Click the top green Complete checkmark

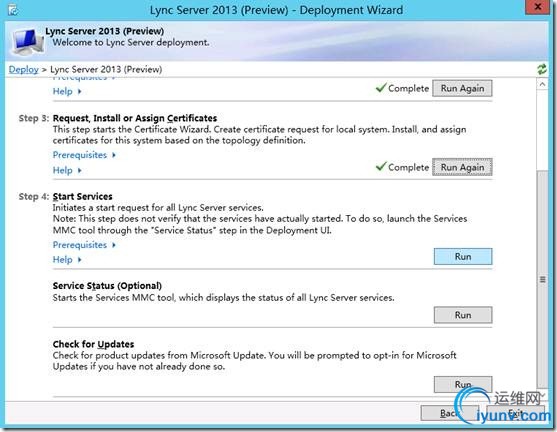381,87
